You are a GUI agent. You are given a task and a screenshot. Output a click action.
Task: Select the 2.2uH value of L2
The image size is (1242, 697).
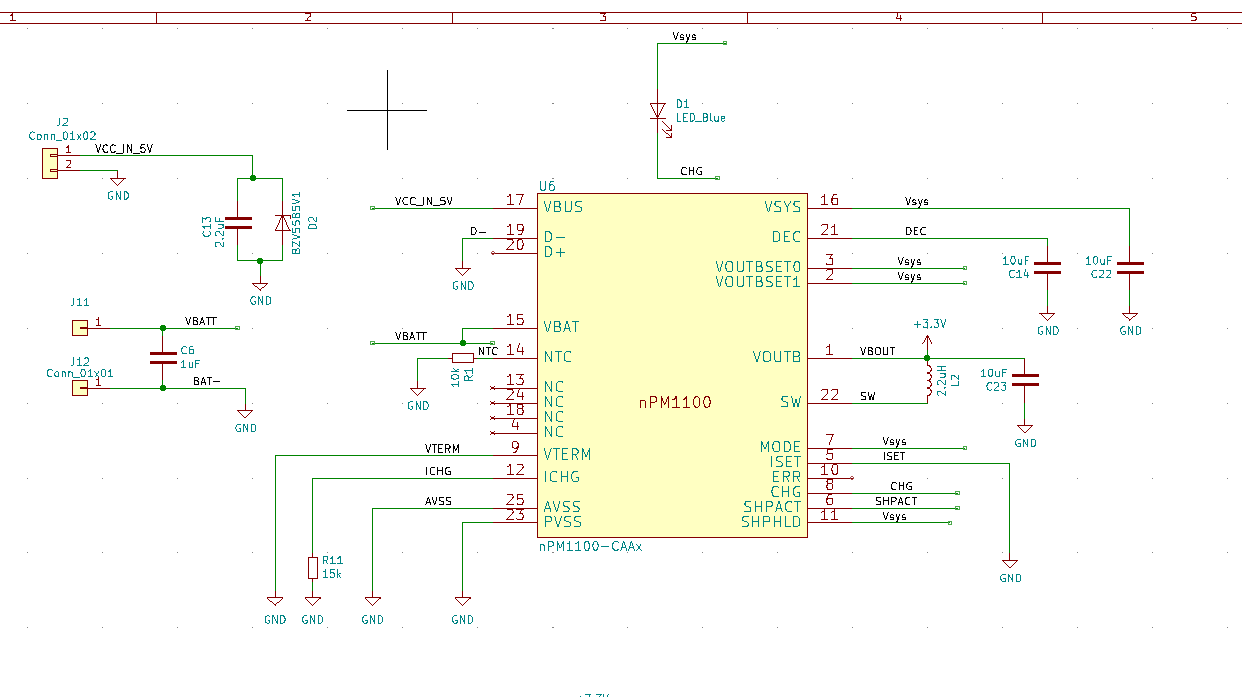(x=943, y=380)
